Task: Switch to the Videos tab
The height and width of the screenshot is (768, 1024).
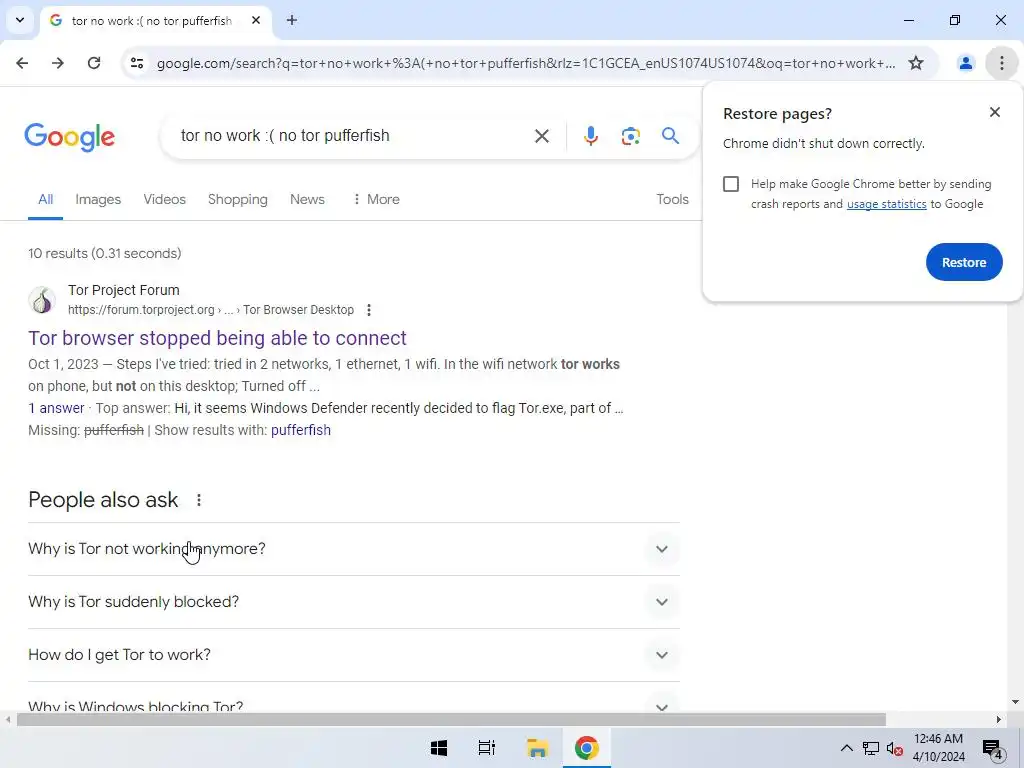Action: [165, 199]
